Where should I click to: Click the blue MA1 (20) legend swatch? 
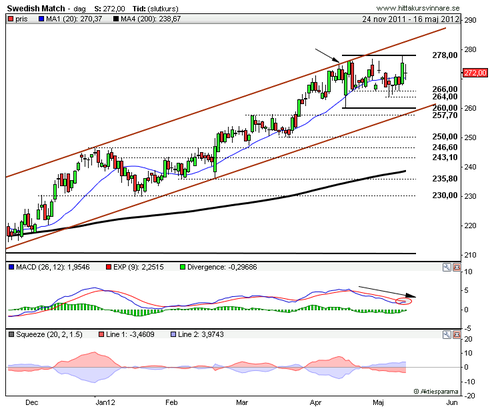tap(41, 19)
